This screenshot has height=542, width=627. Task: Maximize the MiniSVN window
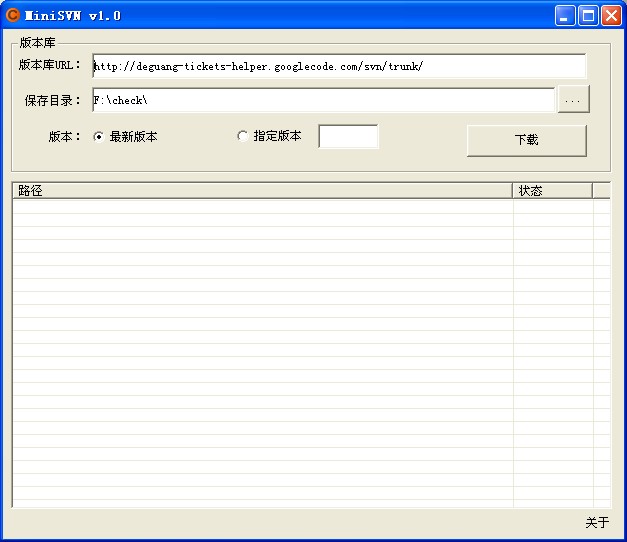(589, 15)
